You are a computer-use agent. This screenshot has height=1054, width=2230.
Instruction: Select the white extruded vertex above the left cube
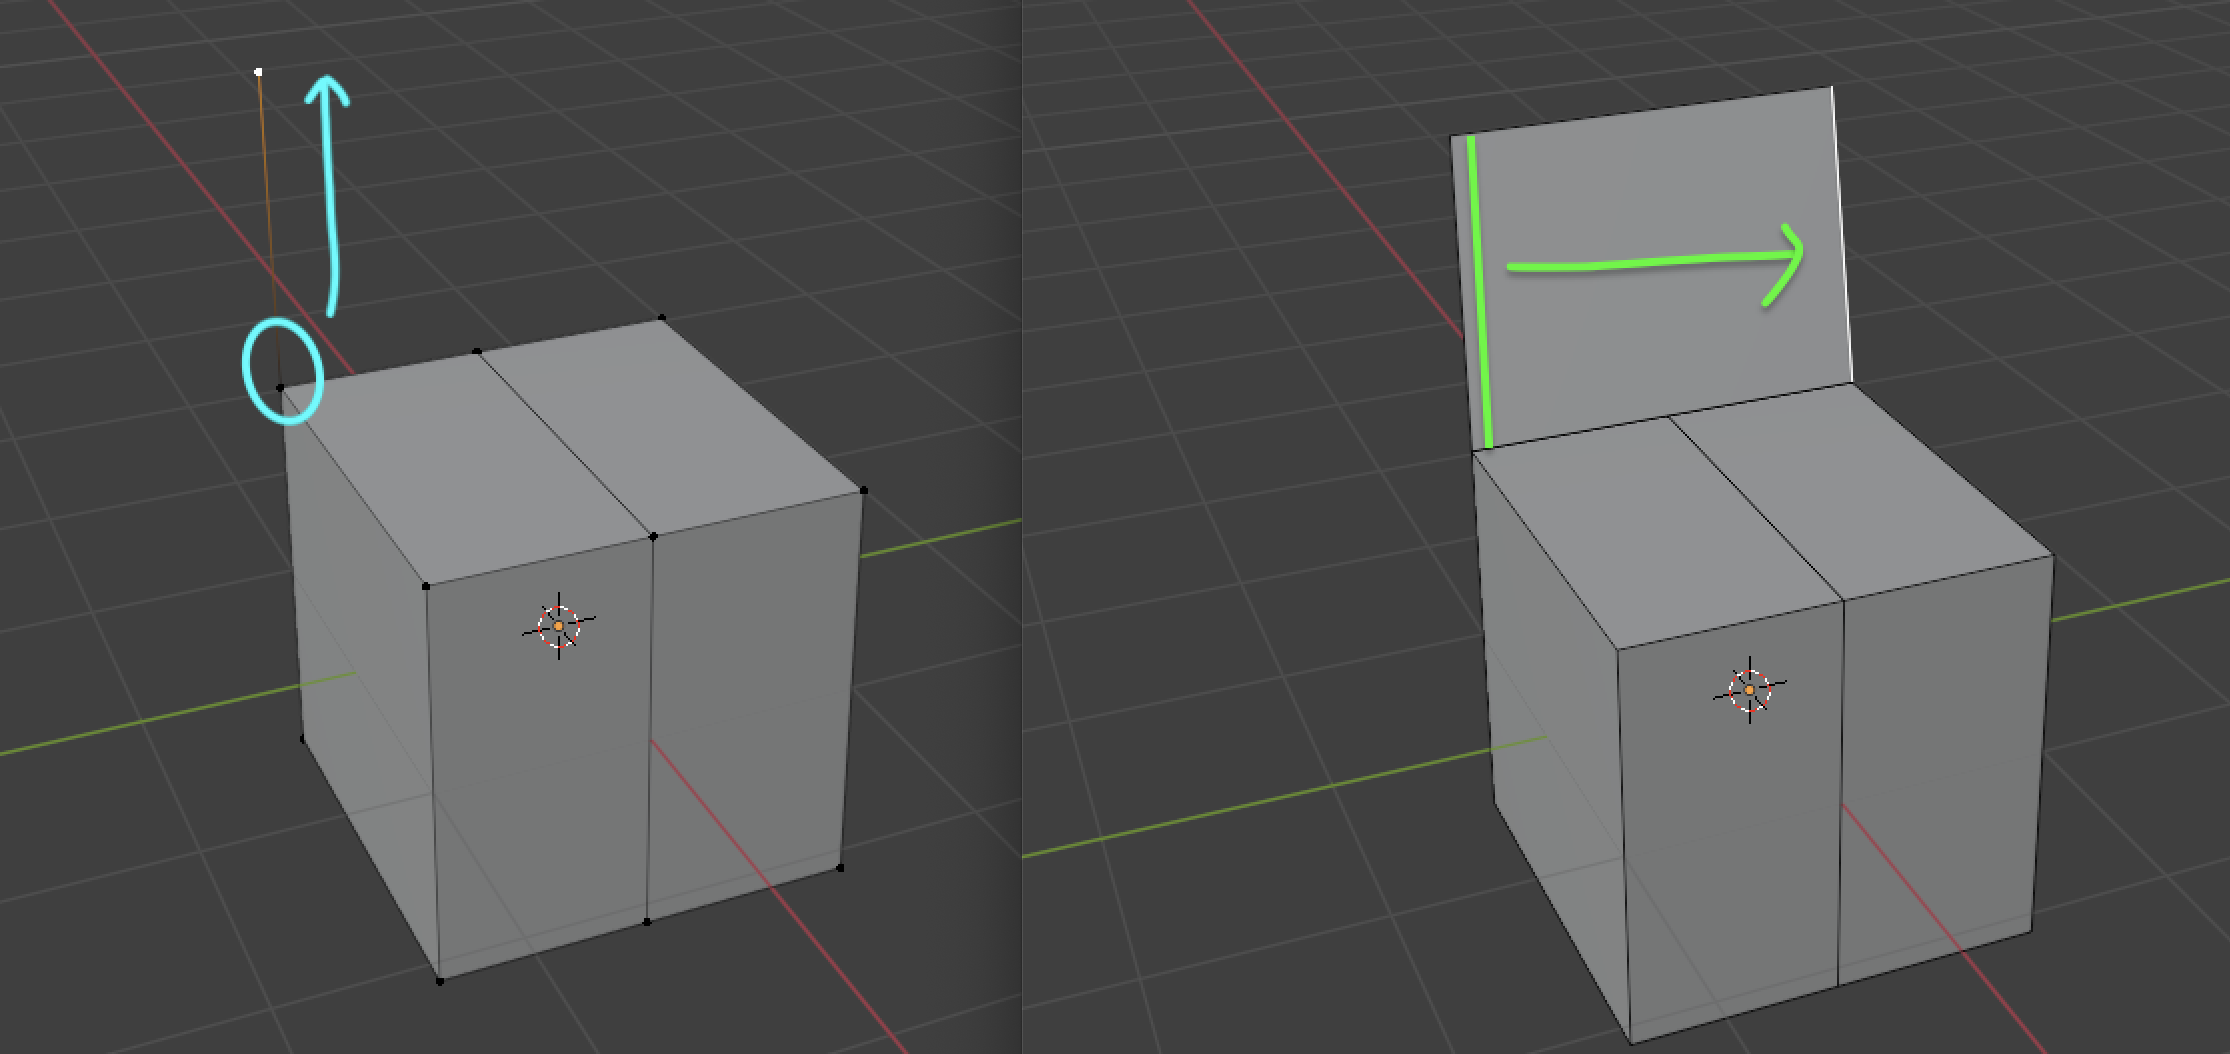pos(259,72)
